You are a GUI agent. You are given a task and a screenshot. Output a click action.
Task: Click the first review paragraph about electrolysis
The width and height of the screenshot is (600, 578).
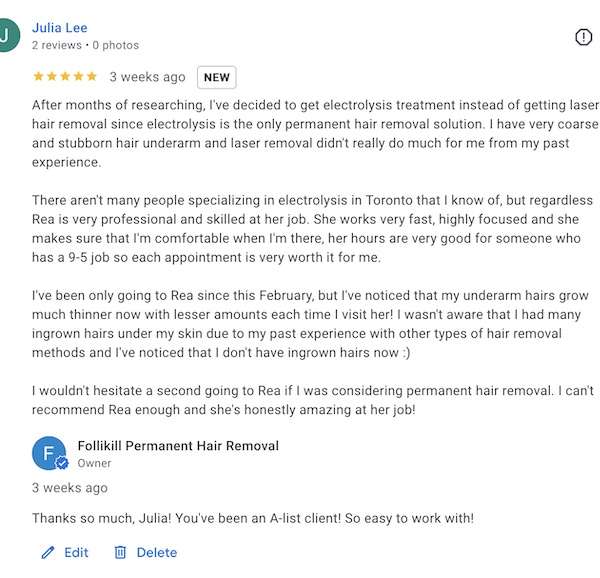click(315, 134)
